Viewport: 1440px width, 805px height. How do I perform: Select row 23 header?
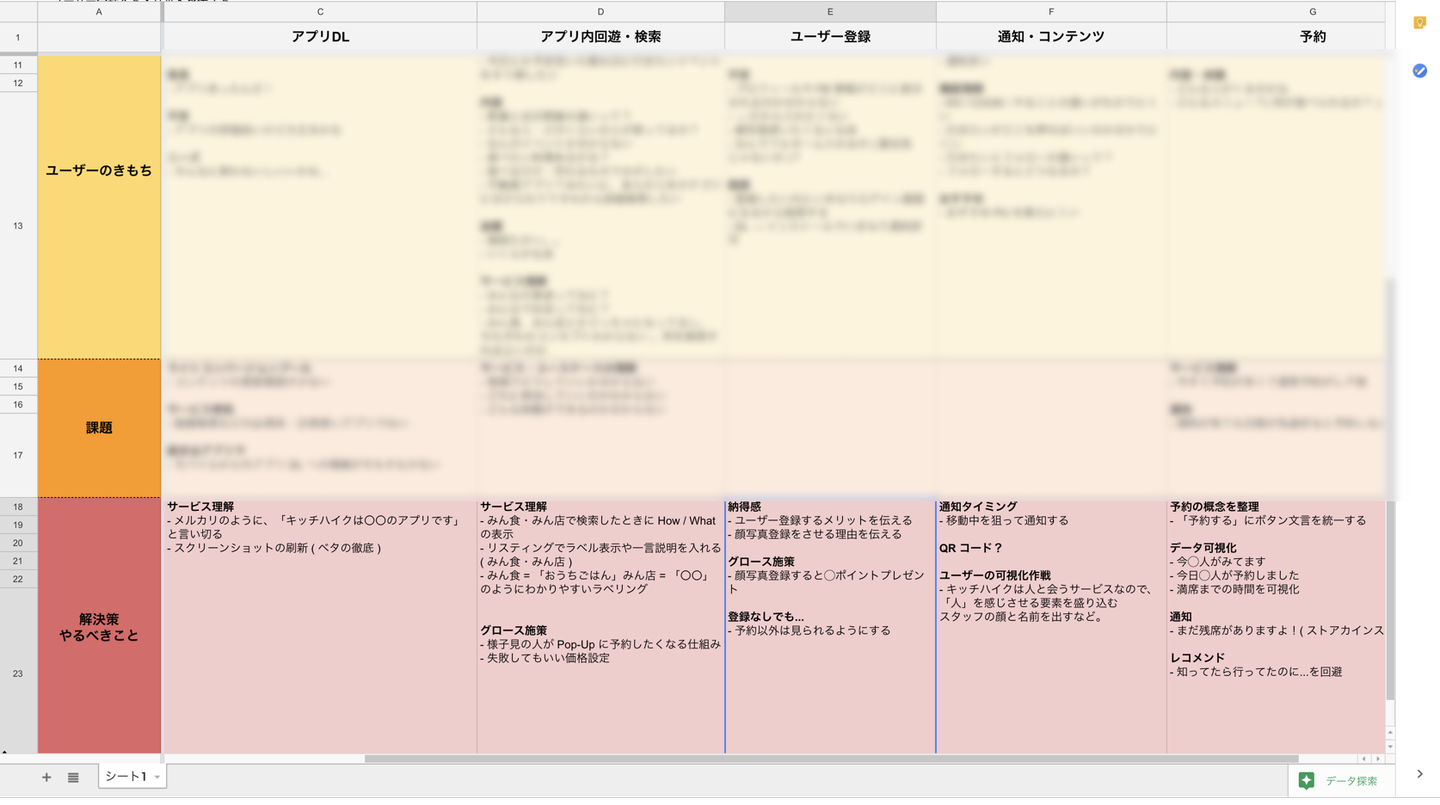pyautogui.click(x=19, y=673)
